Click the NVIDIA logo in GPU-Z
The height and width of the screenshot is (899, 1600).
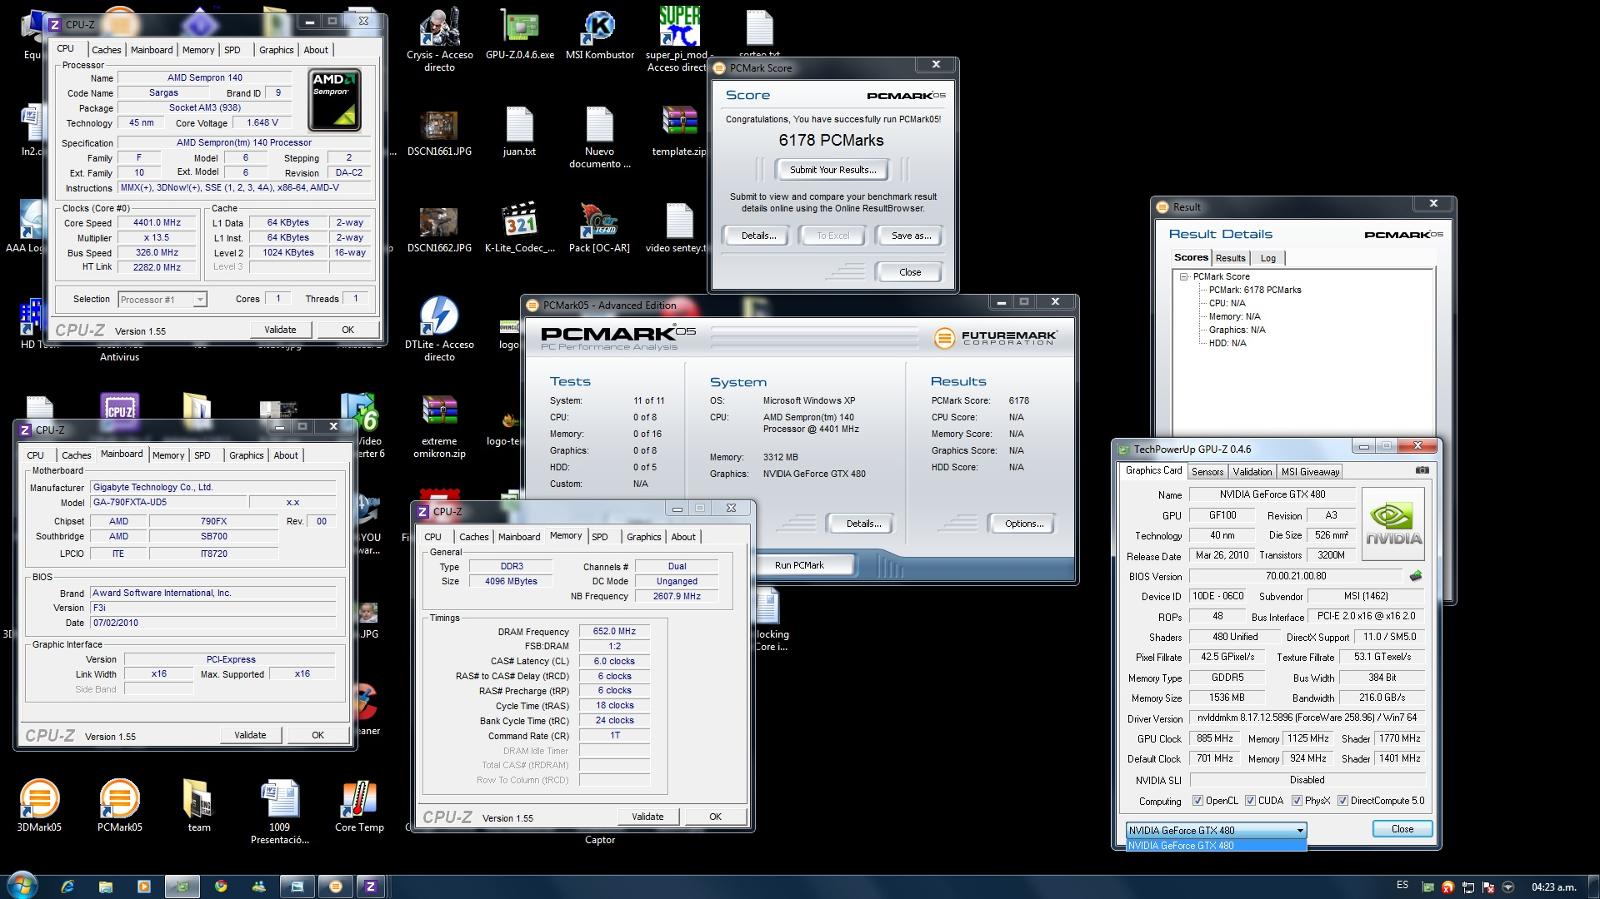point(1393,524)
